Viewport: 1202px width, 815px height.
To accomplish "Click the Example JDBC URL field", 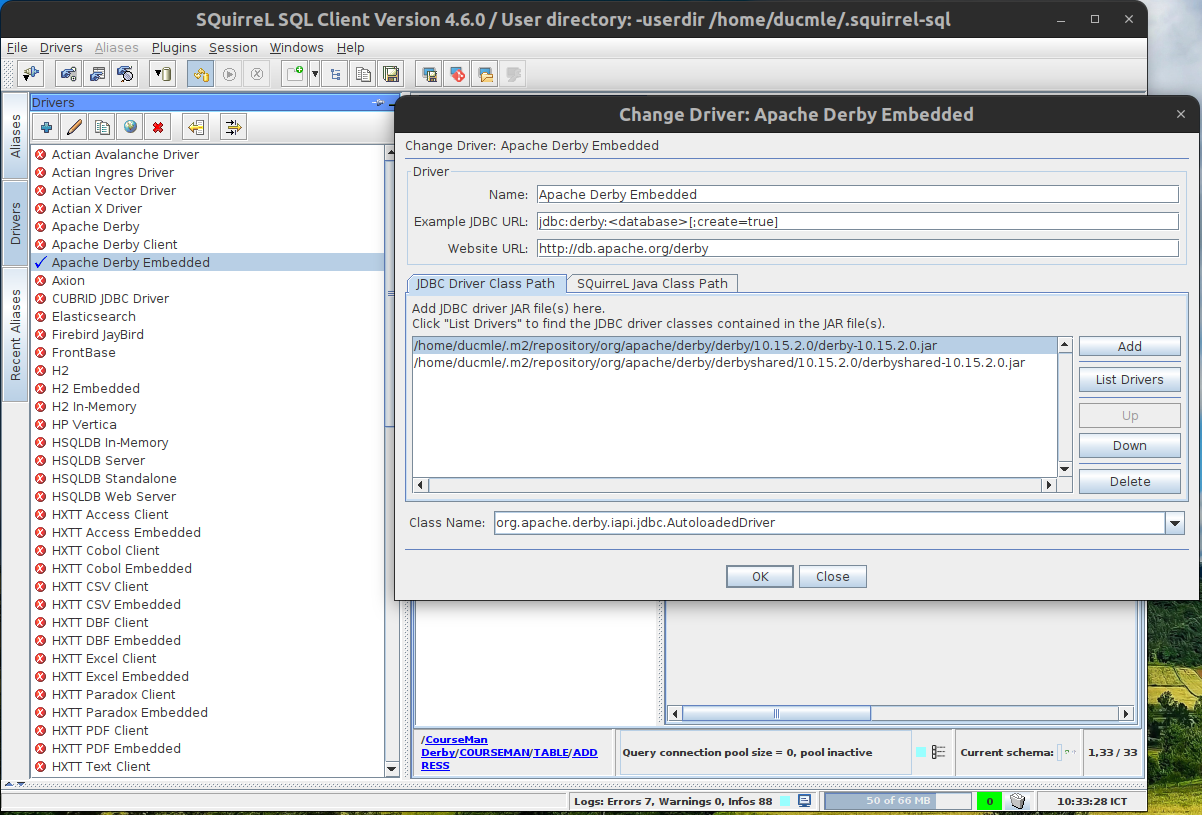I will (857, 221).
